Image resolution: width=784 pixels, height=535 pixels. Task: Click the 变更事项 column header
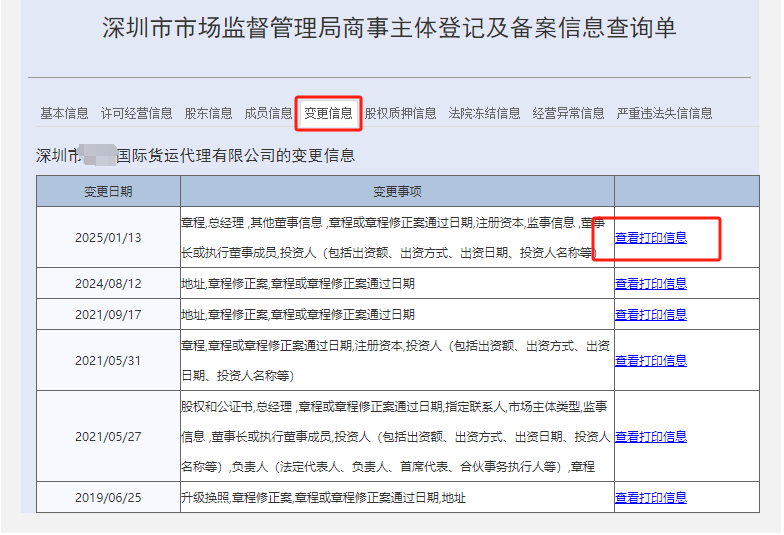(397, 191)
